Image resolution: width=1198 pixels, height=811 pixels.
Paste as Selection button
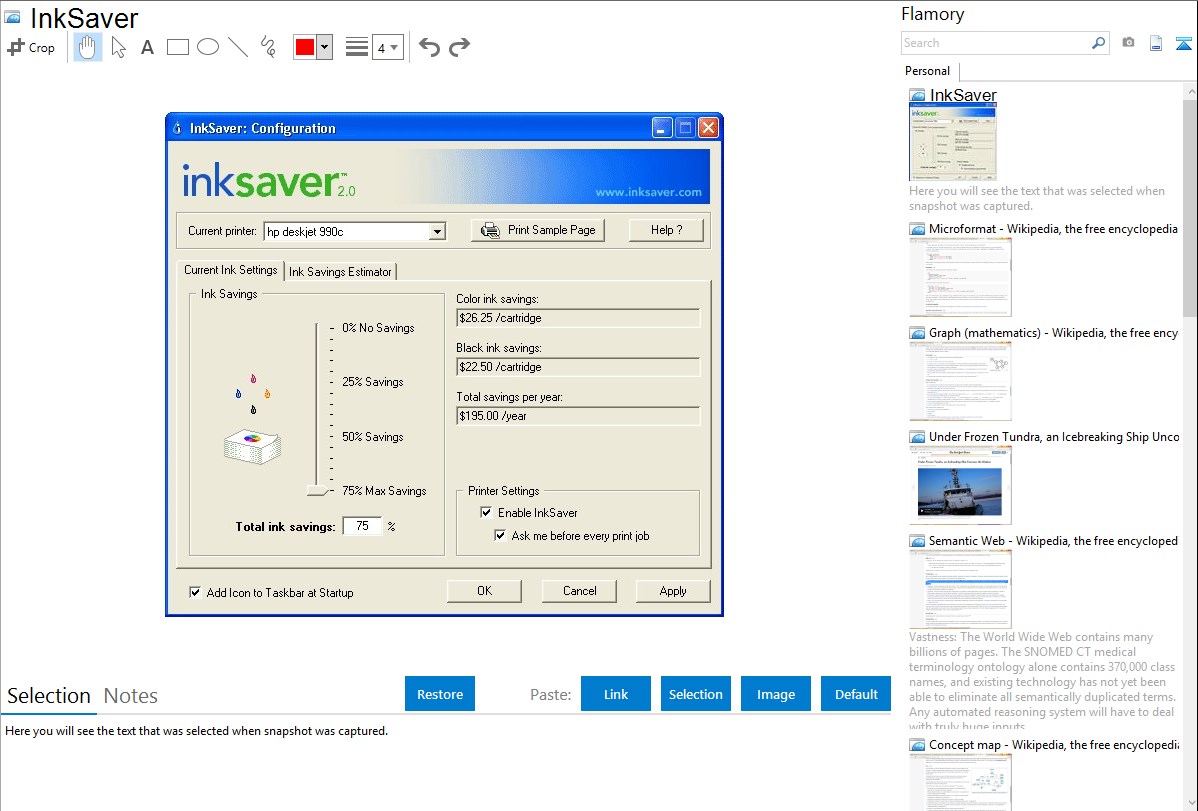(695, 694)
